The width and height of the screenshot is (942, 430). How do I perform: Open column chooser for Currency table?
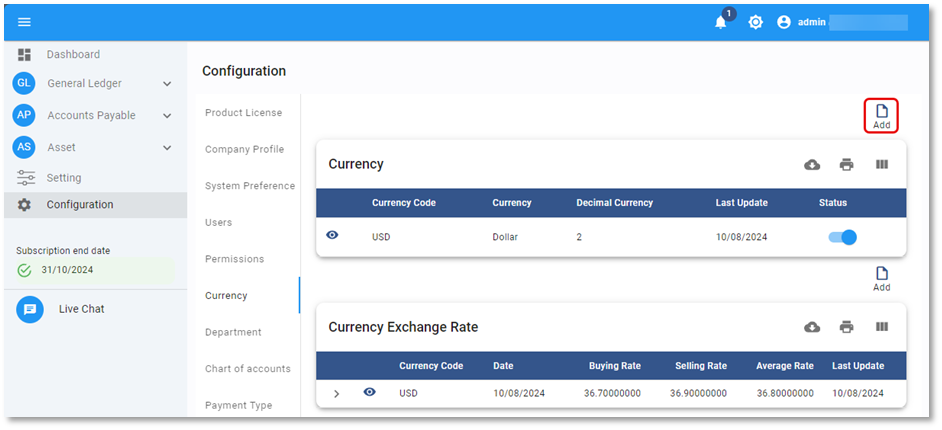pos(881,165)
